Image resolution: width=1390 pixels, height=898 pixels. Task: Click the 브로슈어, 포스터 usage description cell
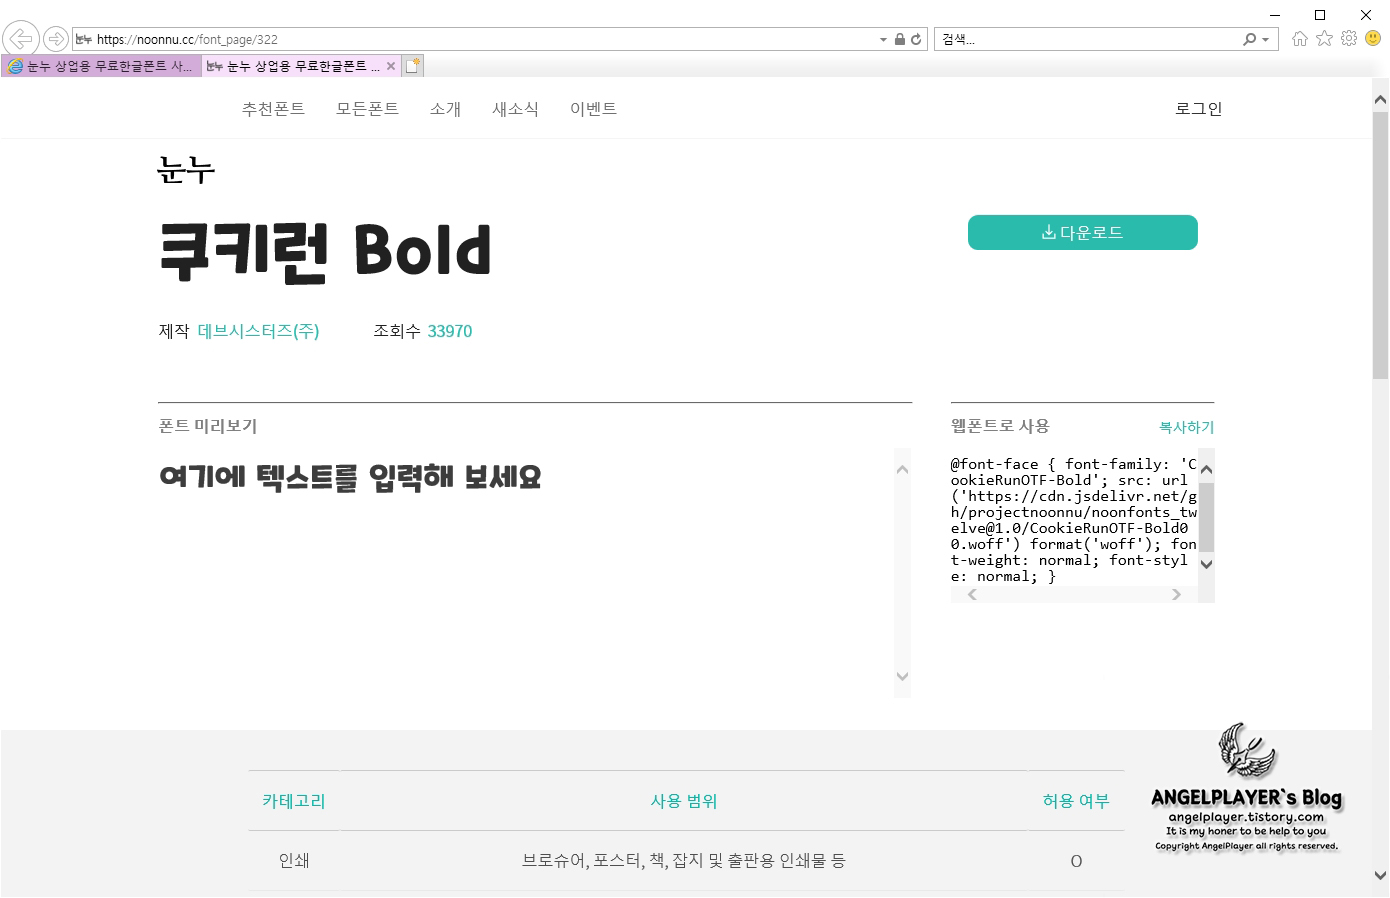684,860
